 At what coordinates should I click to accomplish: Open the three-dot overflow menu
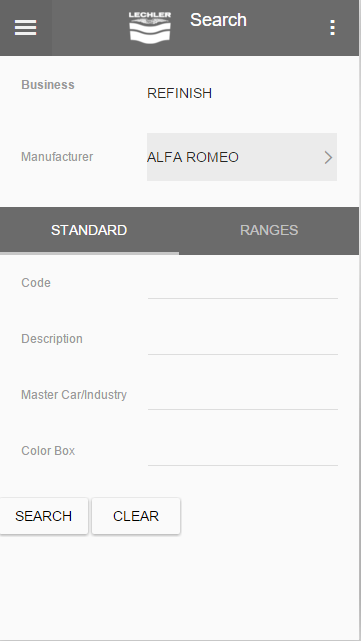pos(333,27)
